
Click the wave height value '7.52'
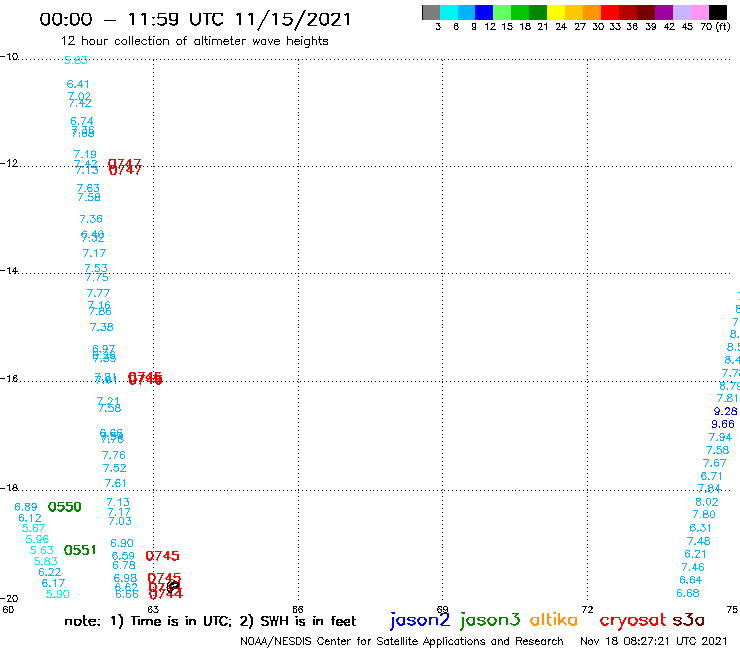[115, 468]
